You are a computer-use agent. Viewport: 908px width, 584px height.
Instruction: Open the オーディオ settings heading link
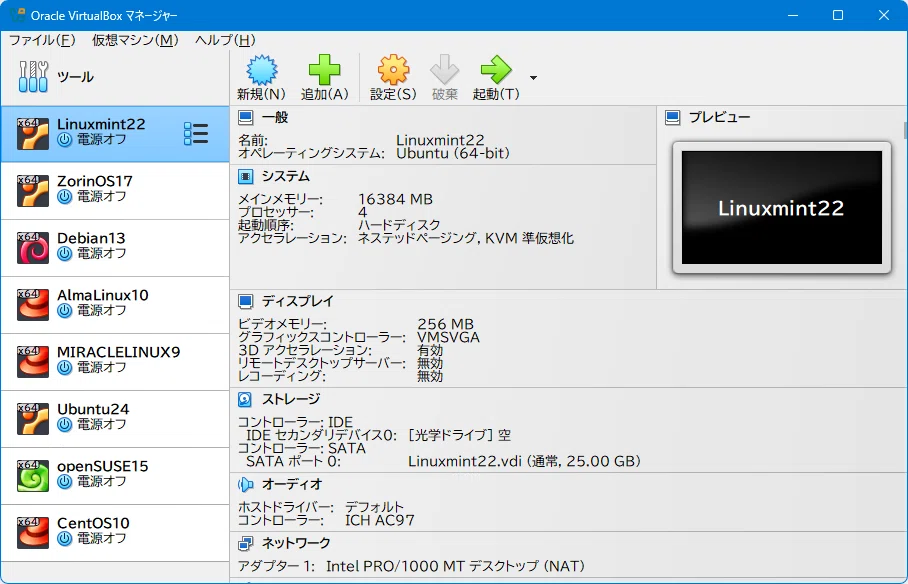(x=291, y=484)
